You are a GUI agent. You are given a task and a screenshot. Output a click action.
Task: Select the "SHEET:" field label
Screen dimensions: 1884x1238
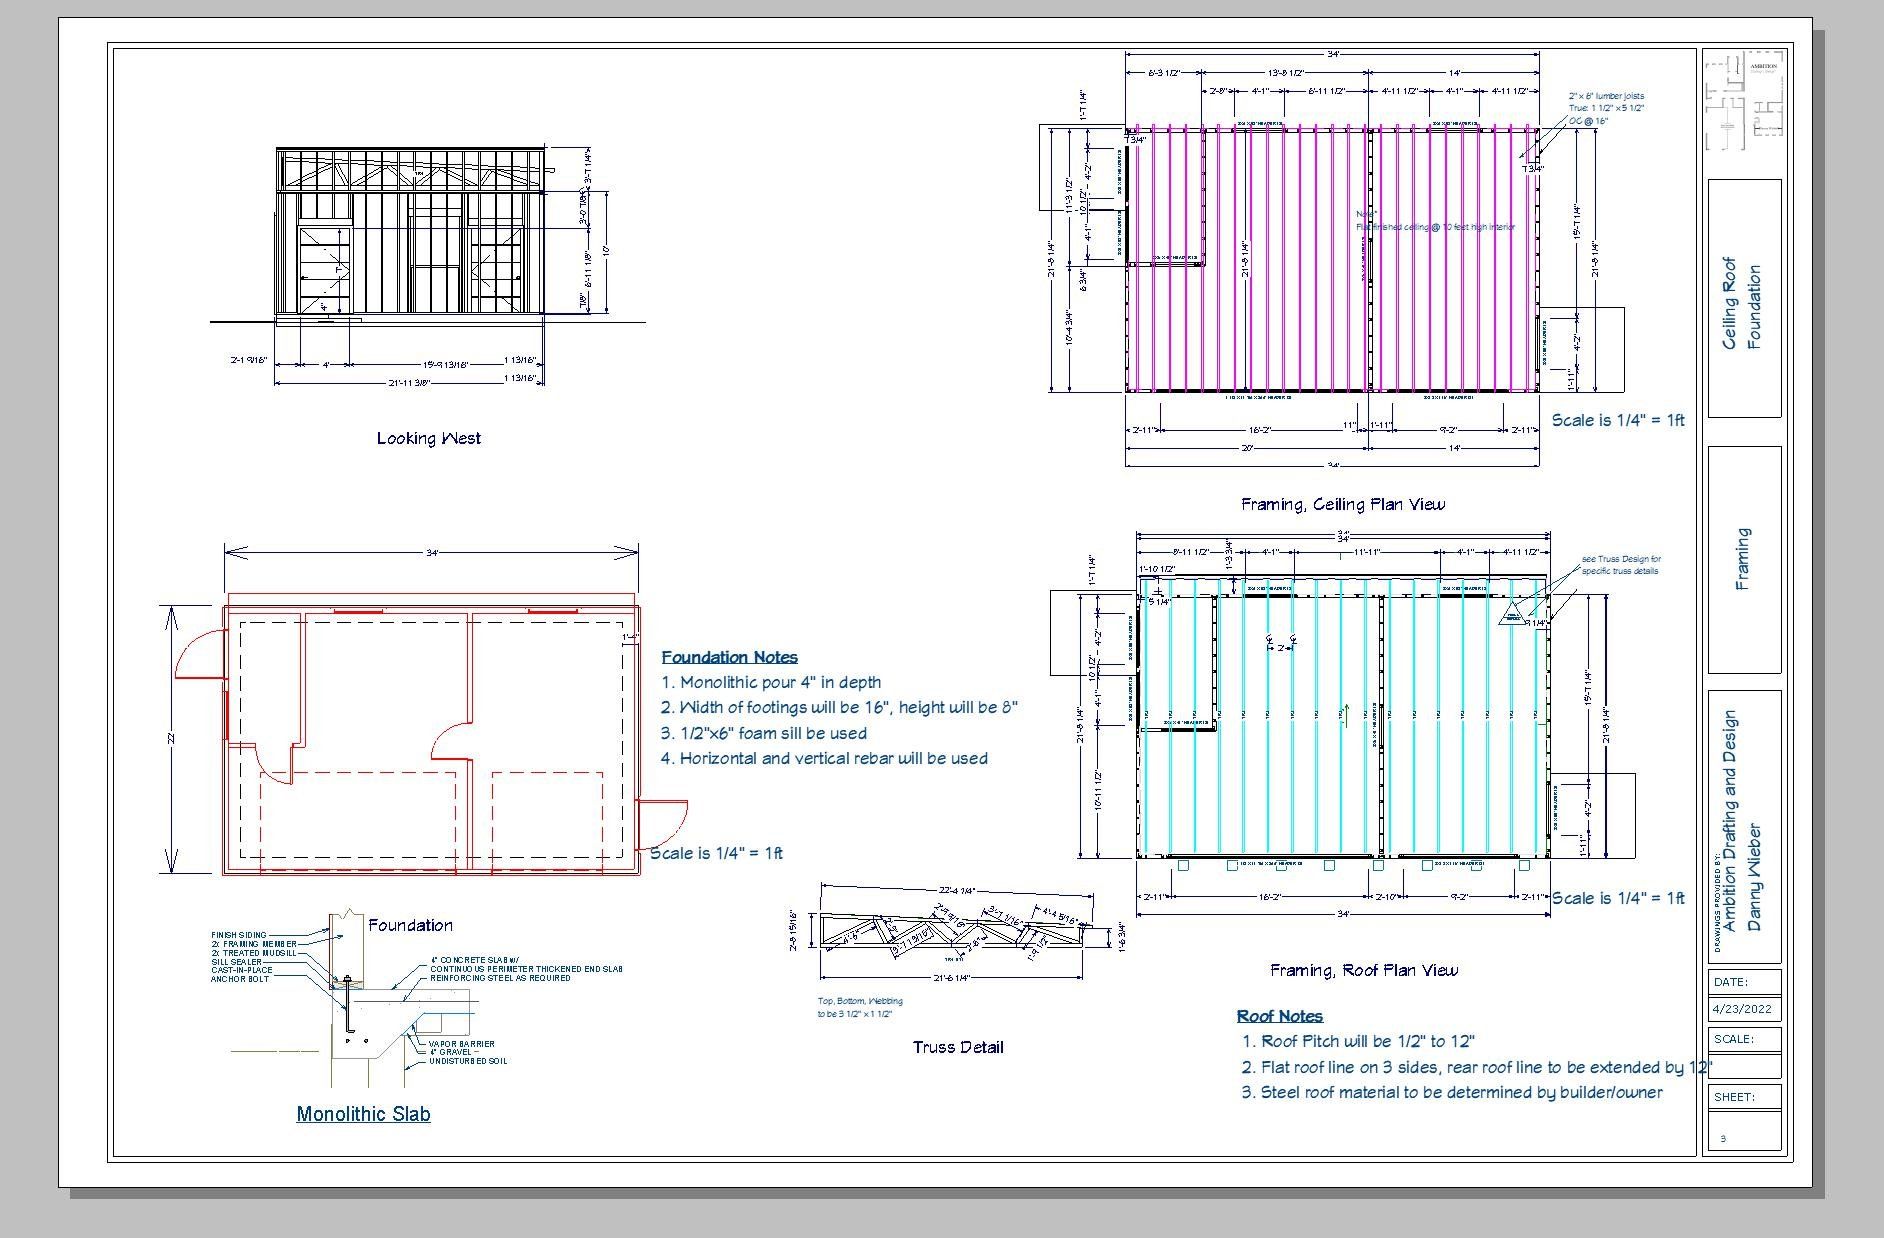(1735, 1097)
